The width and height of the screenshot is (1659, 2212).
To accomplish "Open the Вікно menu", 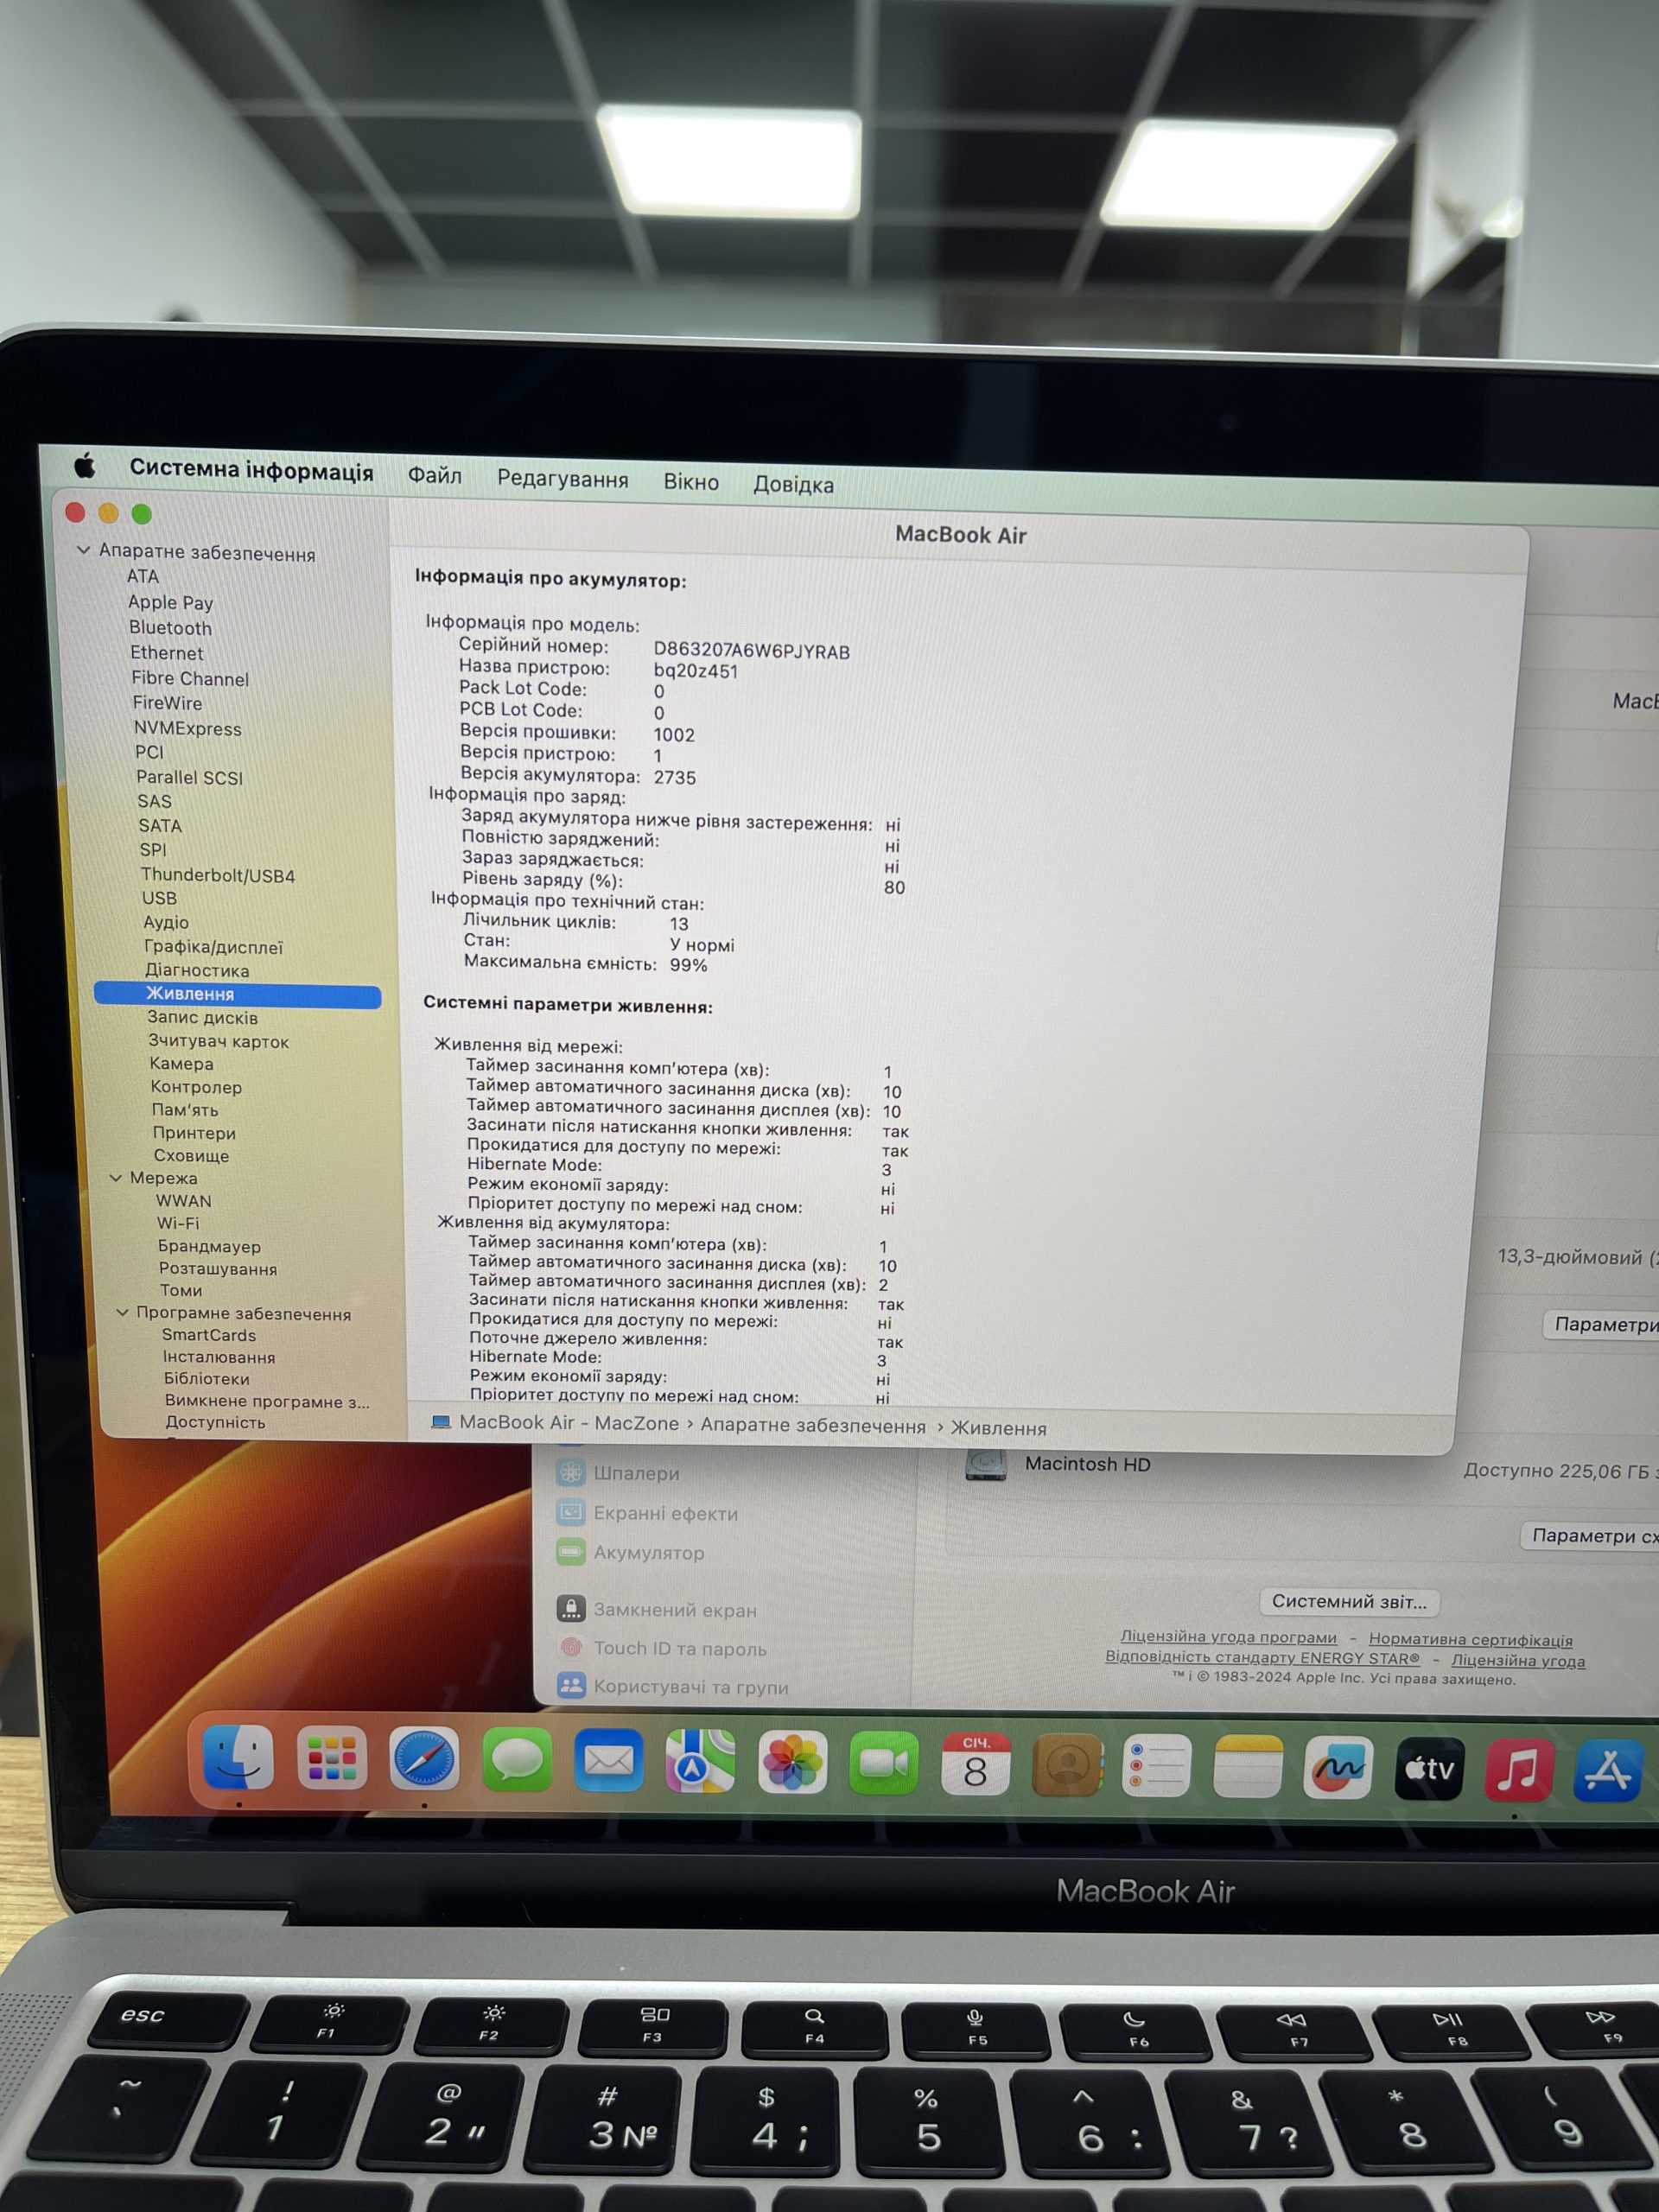I will pyautogui.click(x=691, y=482).
